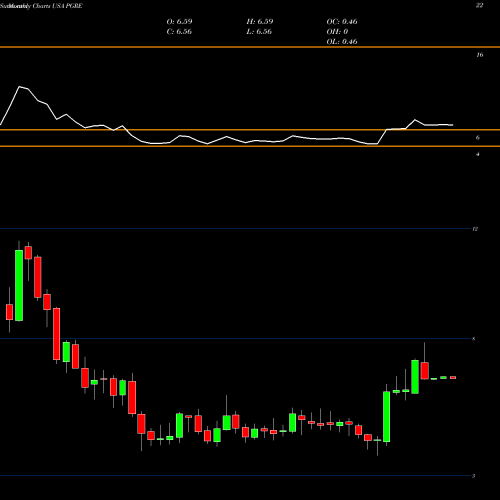Click the 'OL: 0.46' reading
The height and width of the screenshot is (500, 500).
point(342,42)
